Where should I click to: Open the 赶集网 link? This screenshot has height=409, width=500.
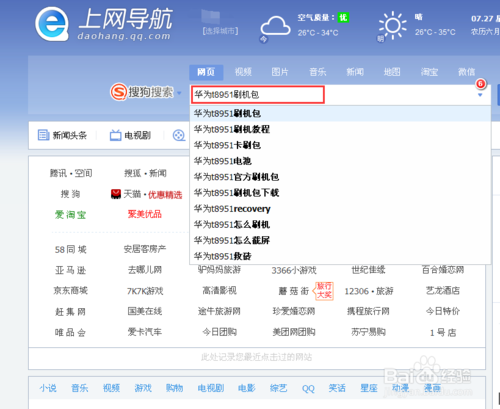point(70,312)
